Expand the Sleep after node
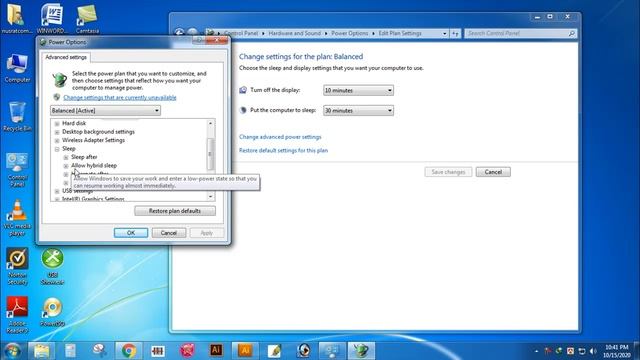640x360 pixels. pyautogui.click(x=66, y=158)
